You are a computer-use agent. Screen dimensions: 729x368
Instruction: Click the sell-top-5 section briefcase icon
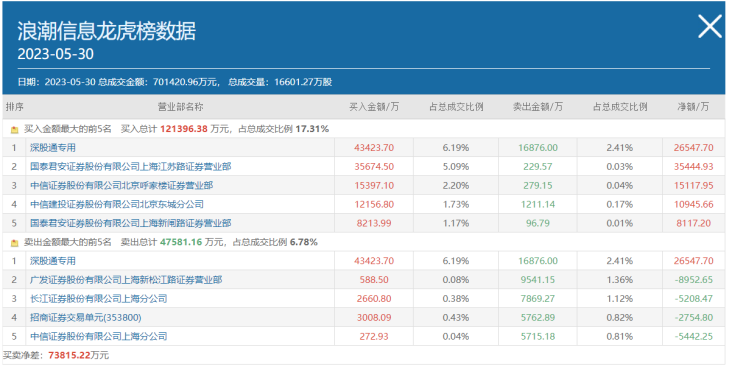click(x=14, y=243)
